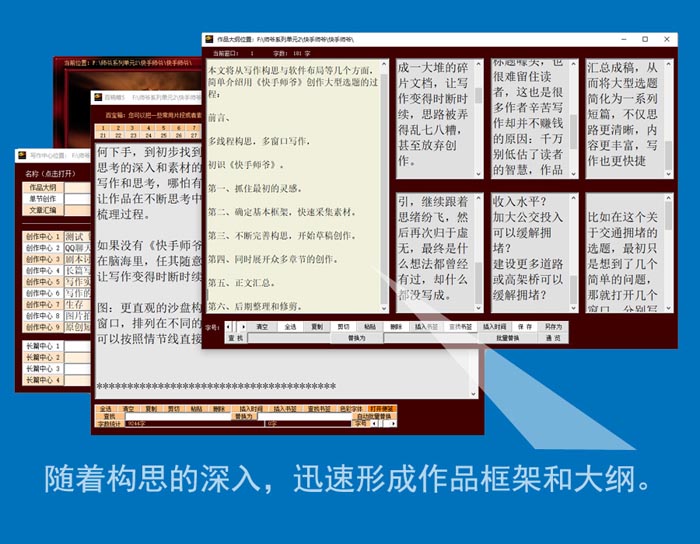Click the writing center window title icon

[x=22, y=155]
